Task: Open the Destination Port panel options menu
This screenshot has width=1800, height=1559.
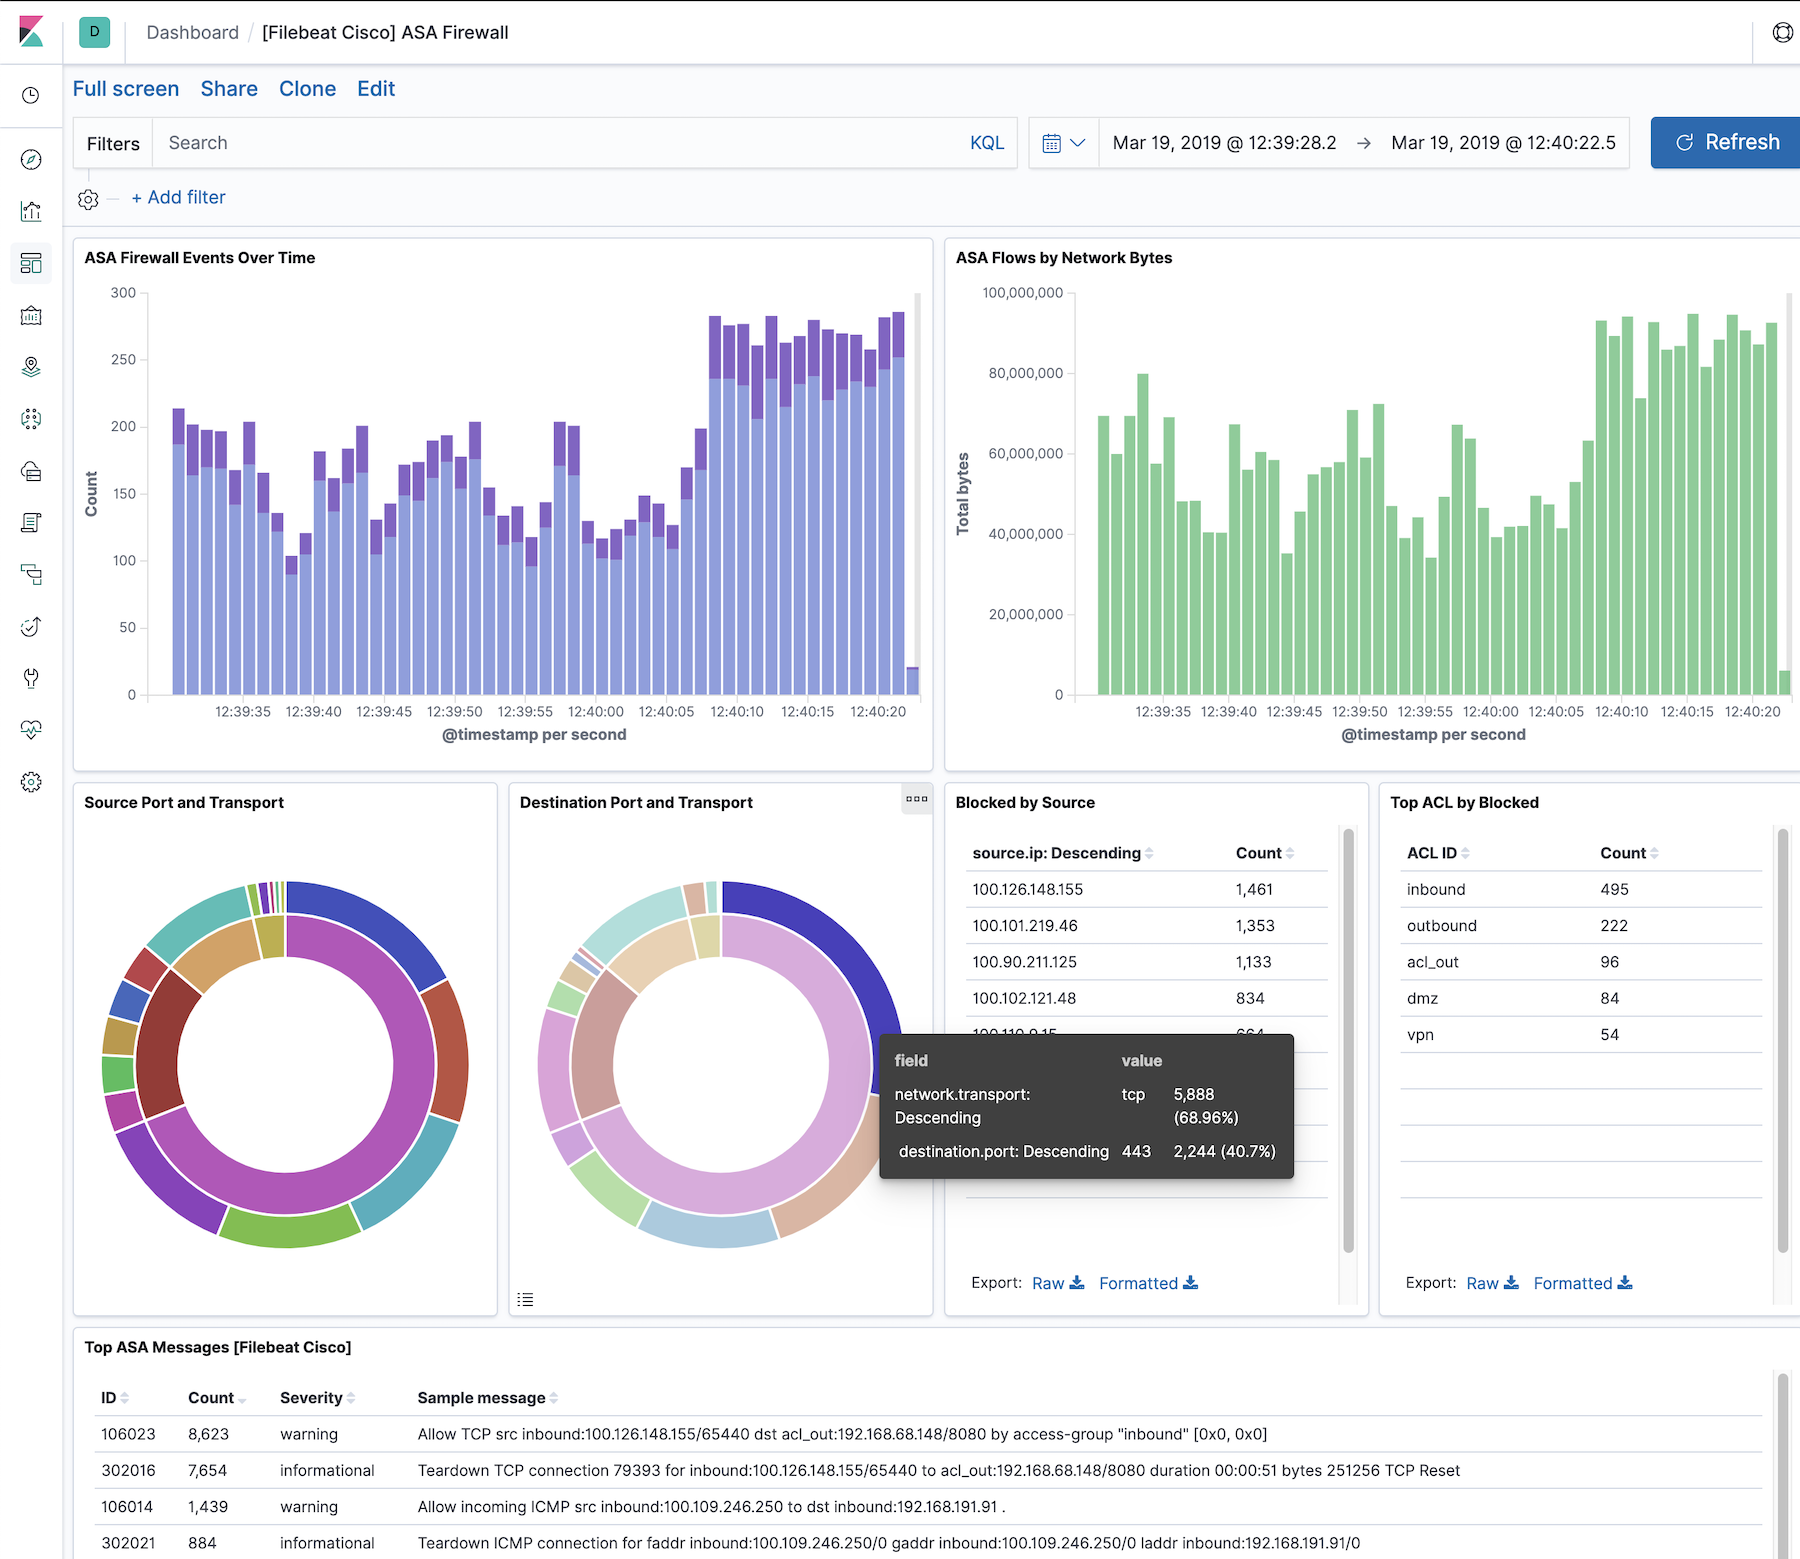Action: (x=916, y=800)
